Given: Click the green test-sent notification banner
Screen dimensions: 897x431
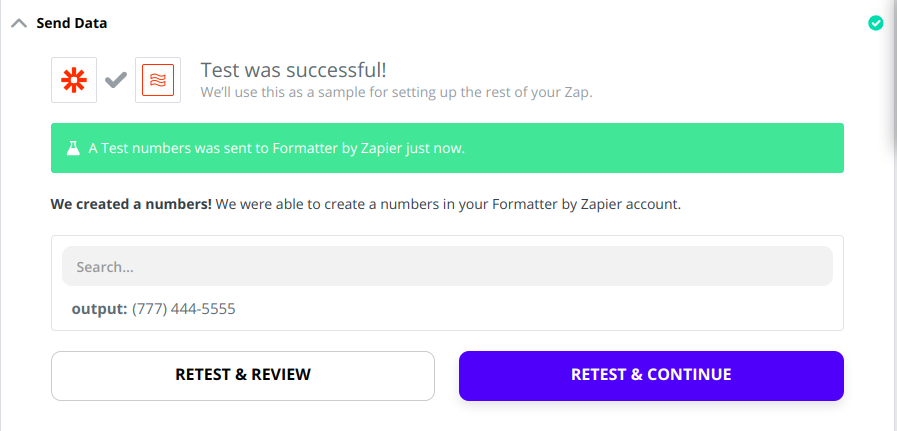Looking at the screenshot, I should [x=447, y=148].
